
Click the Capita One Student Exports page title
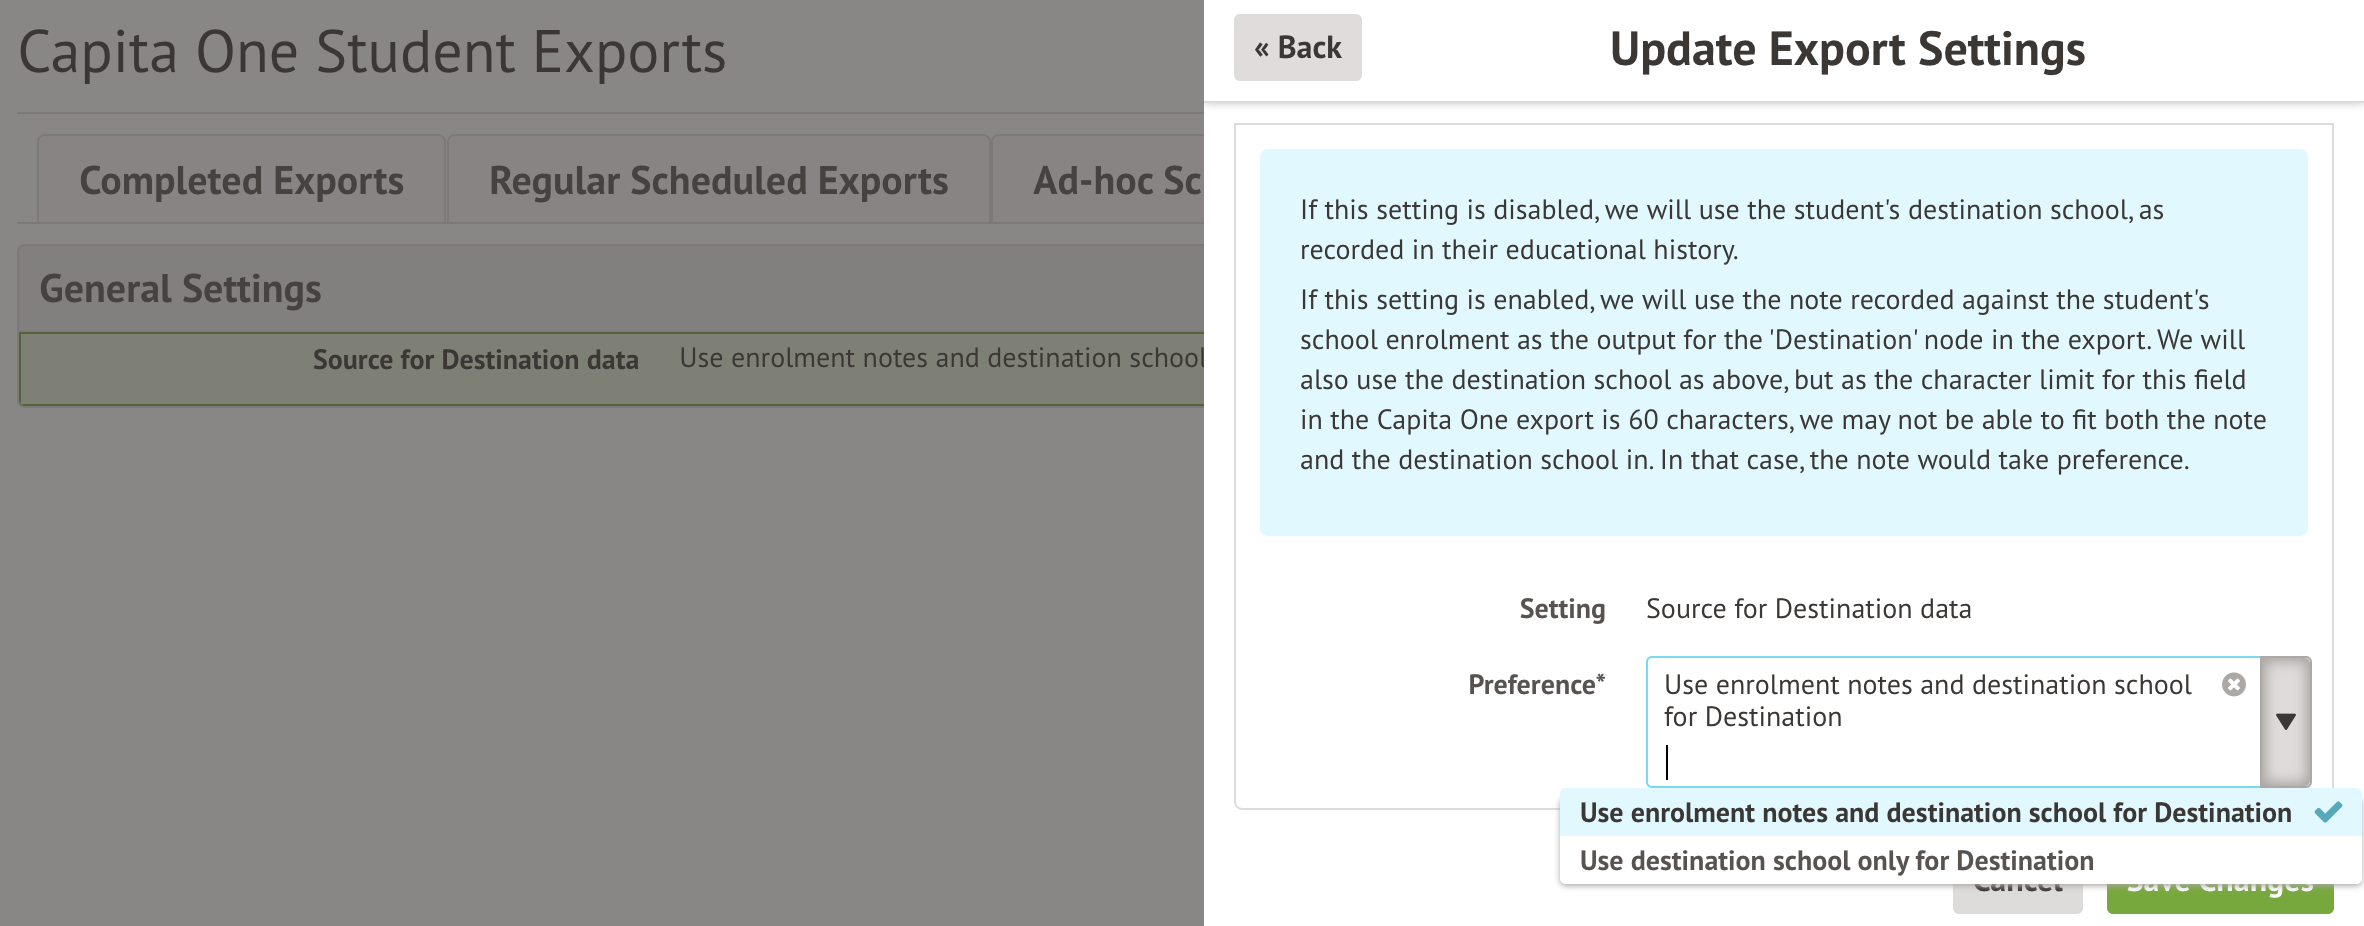pos(372,52)
